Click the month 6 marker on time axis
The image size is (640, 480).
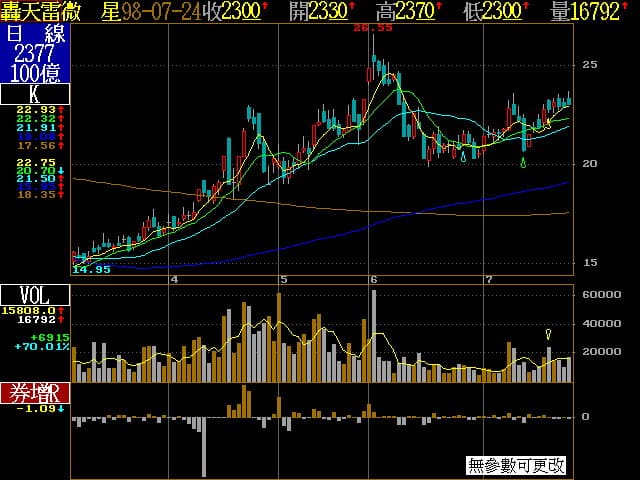373,279
